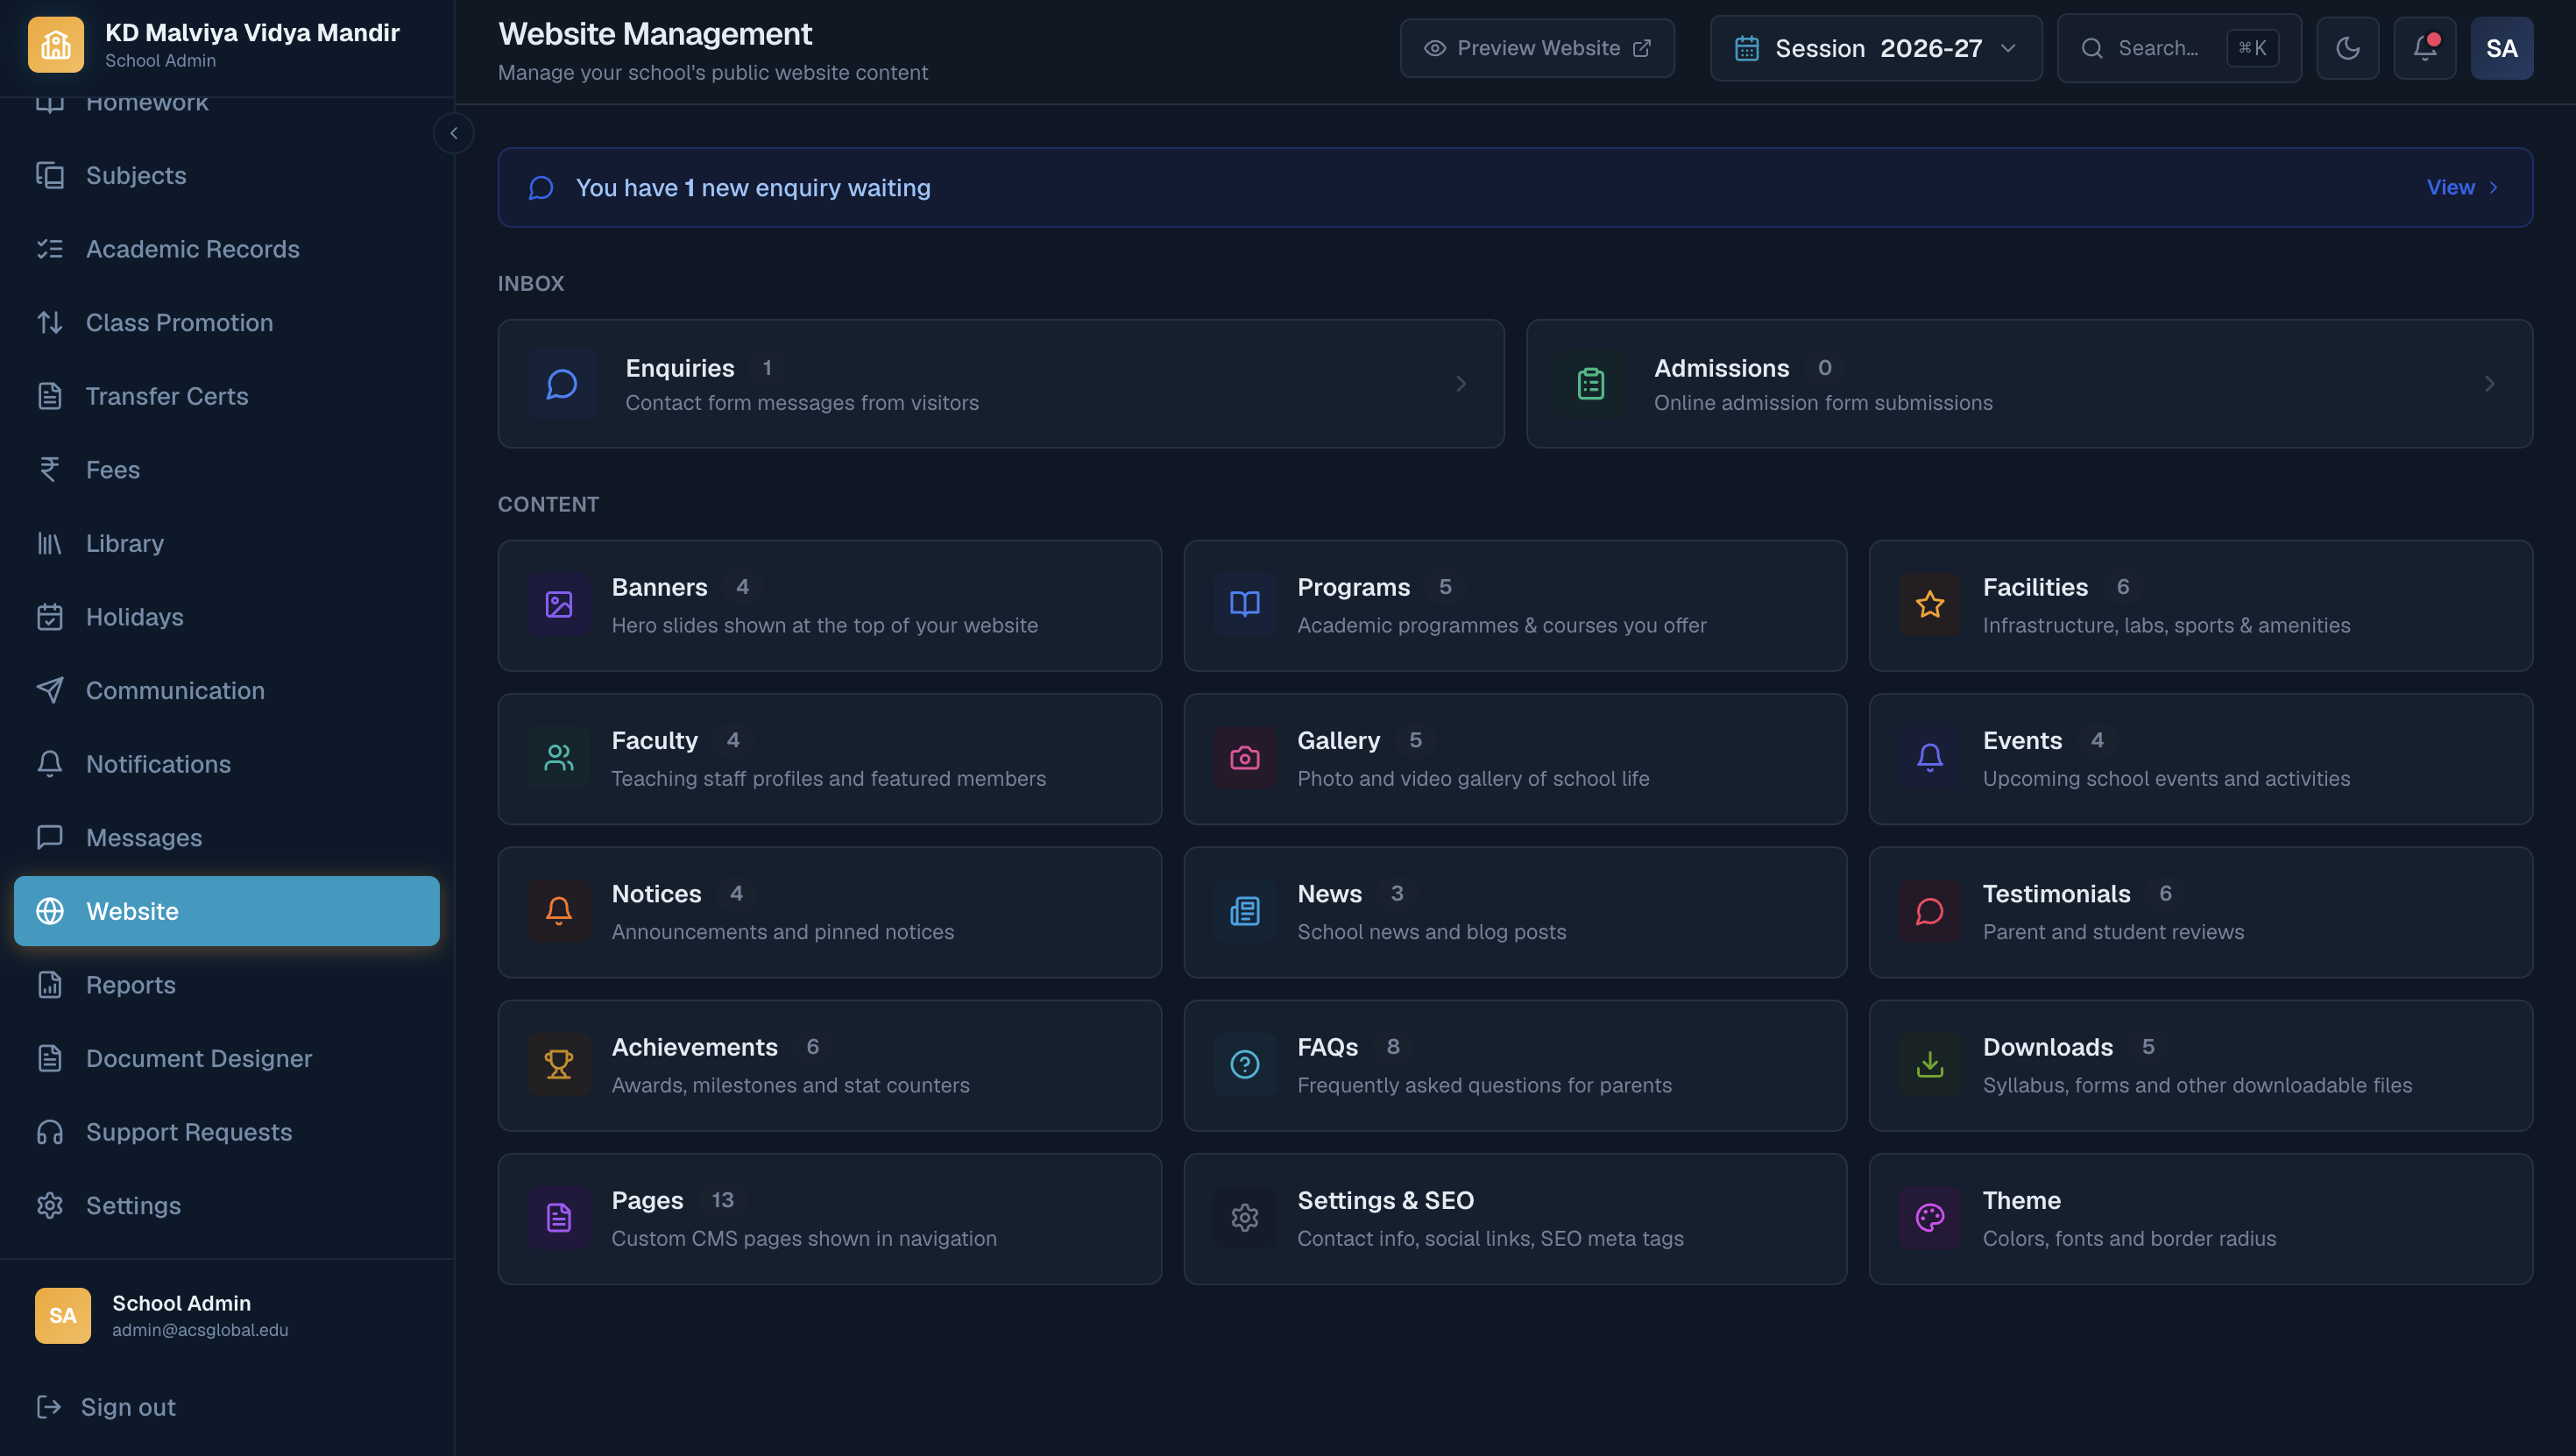Open the Programs book icon
The height and width of the screenshot is (1456, 2576).
[1245, 605]
